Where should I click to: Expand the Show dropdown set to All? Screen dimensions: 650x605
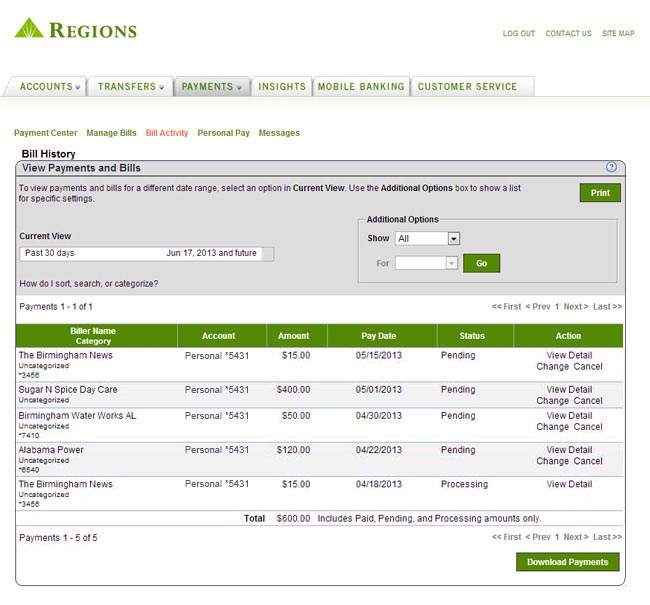click(x=427, y=238)
